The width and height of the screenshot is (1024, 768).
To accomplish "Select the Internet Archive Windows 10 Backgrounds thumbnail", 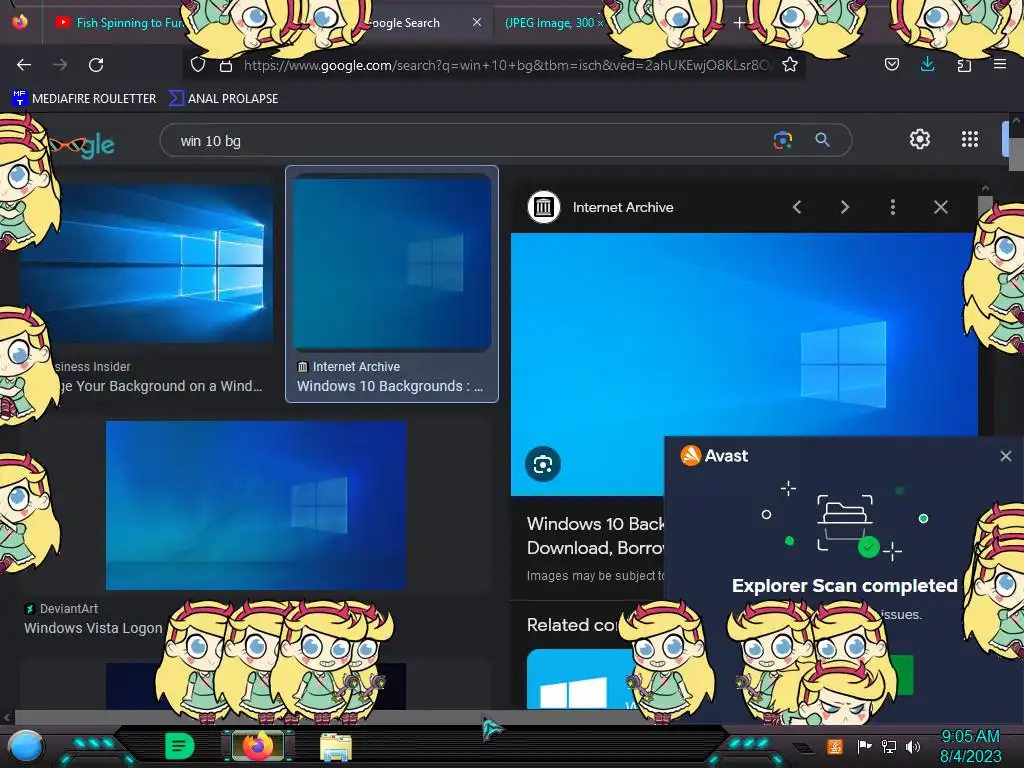I will [392, 263].
